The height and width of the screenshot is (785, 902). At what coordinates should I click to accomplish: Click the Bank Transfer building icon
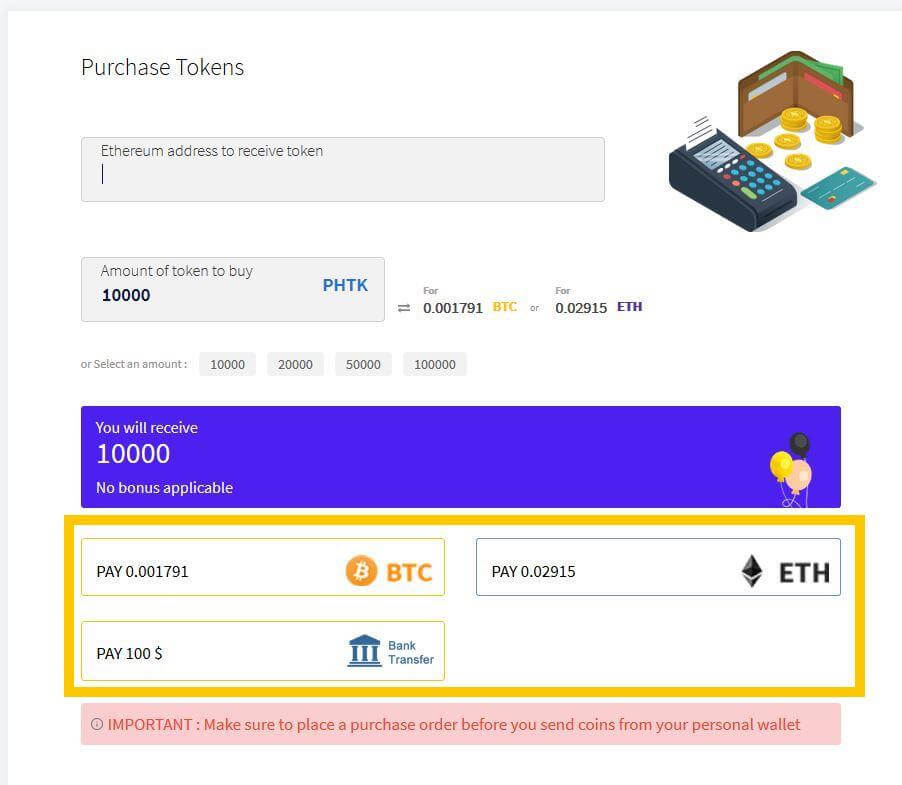[364, 650]
